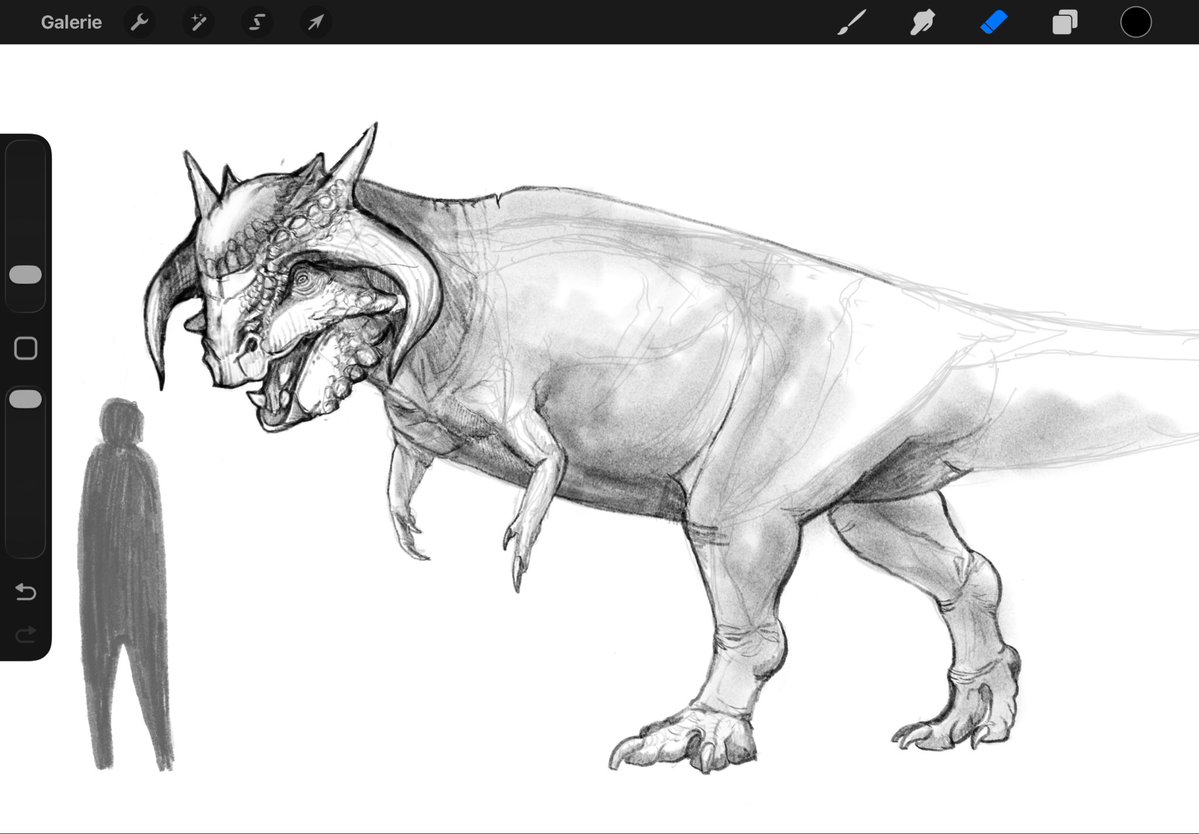Open Adjustments to toggle canvas filters
This screenshot has width=1199, height=834.
click(x=197, y=22)
